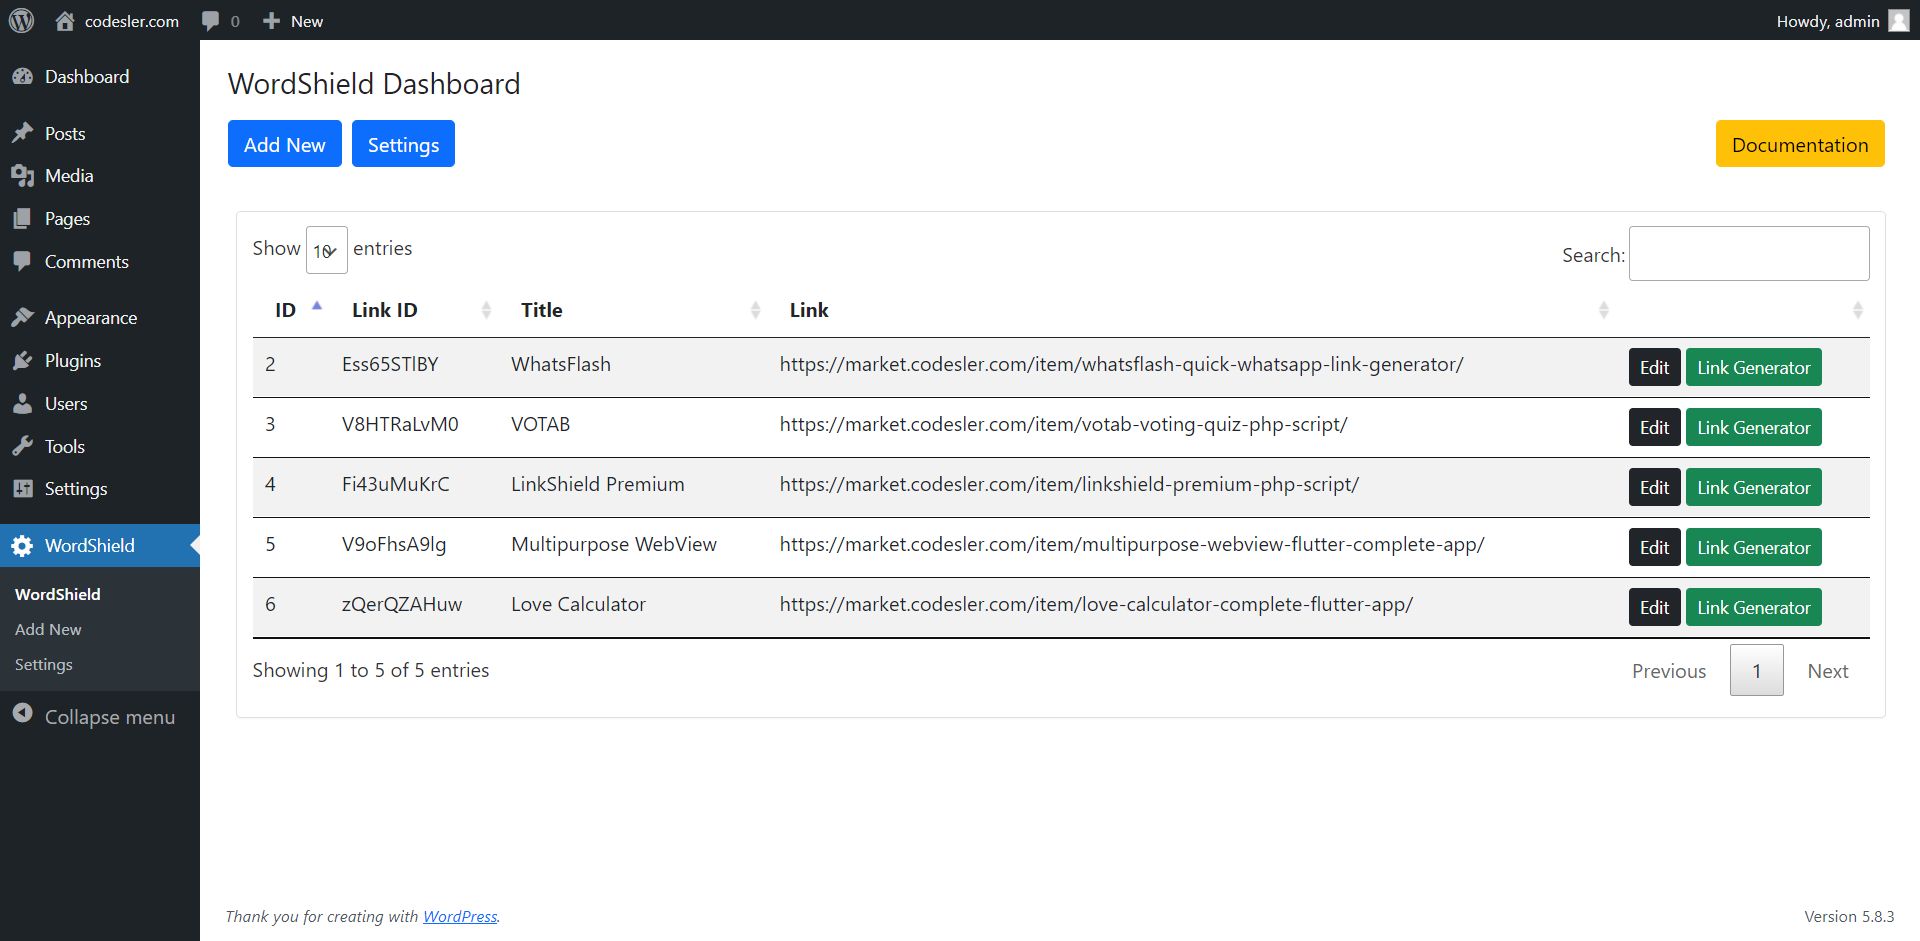Open the comments bubble icon in admin bar
Screen dimensions: 1920x941
(211, 21)
